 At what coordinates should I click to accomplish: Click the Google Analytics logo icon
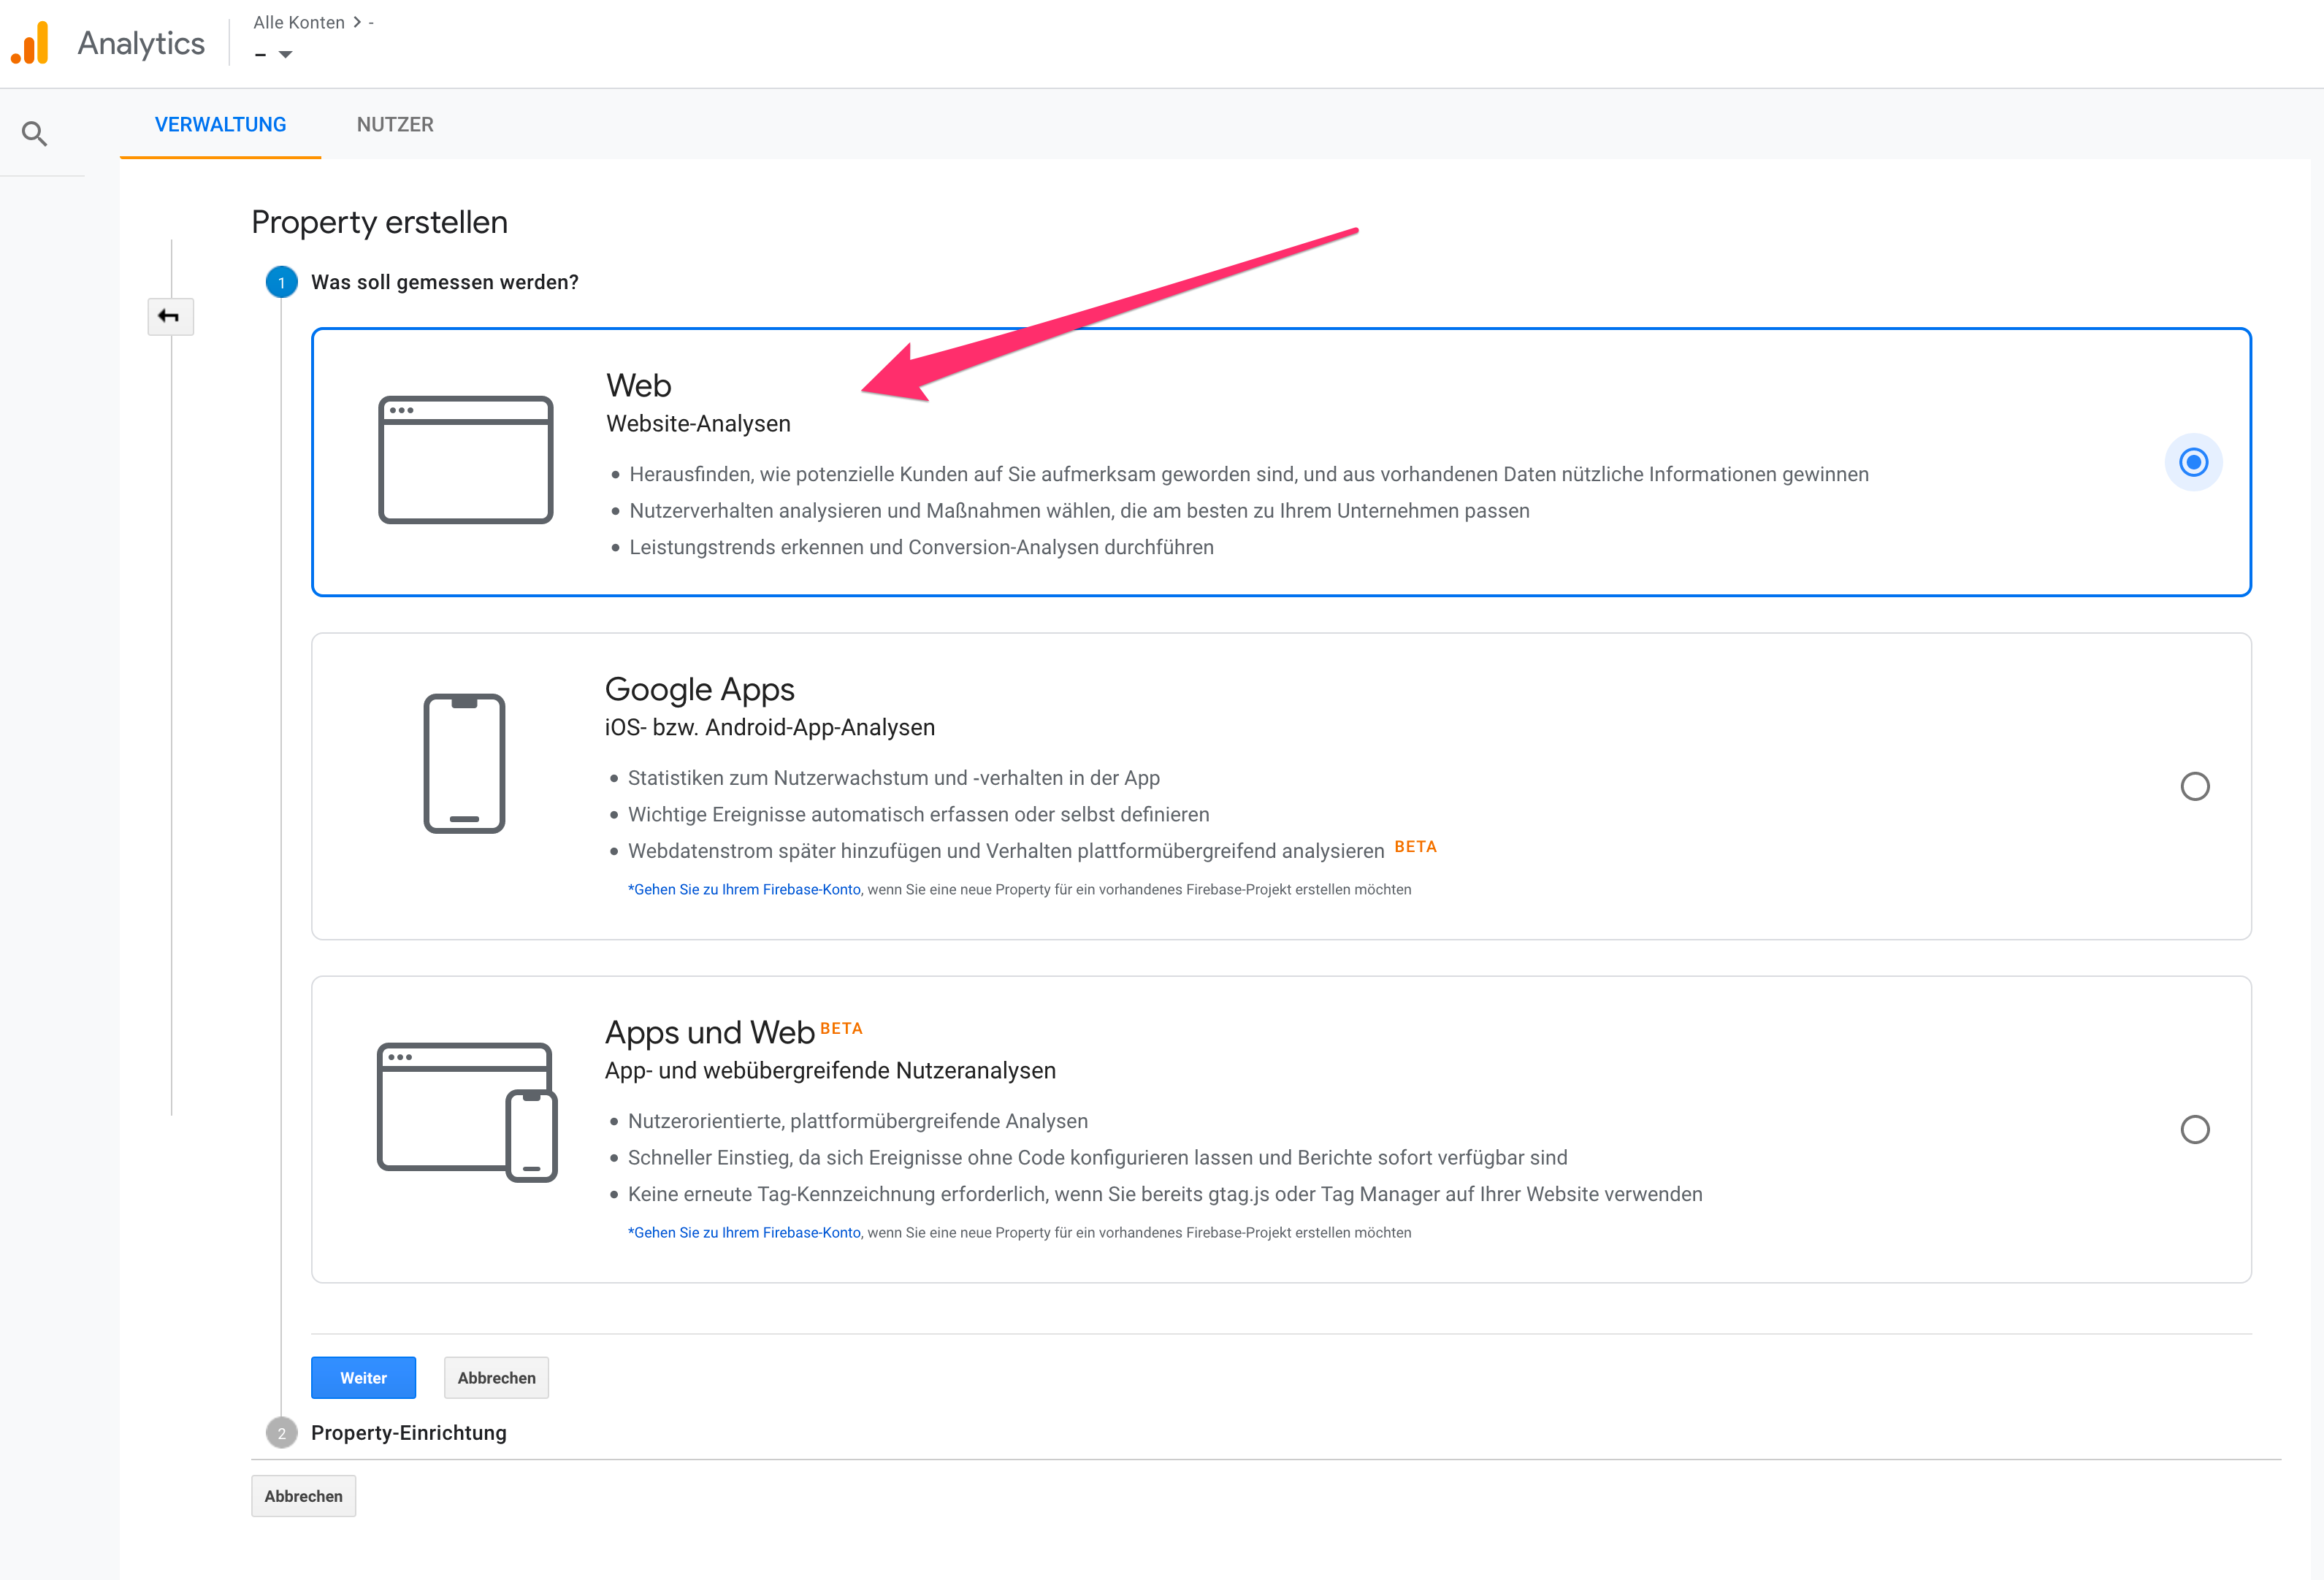(30, 43)
